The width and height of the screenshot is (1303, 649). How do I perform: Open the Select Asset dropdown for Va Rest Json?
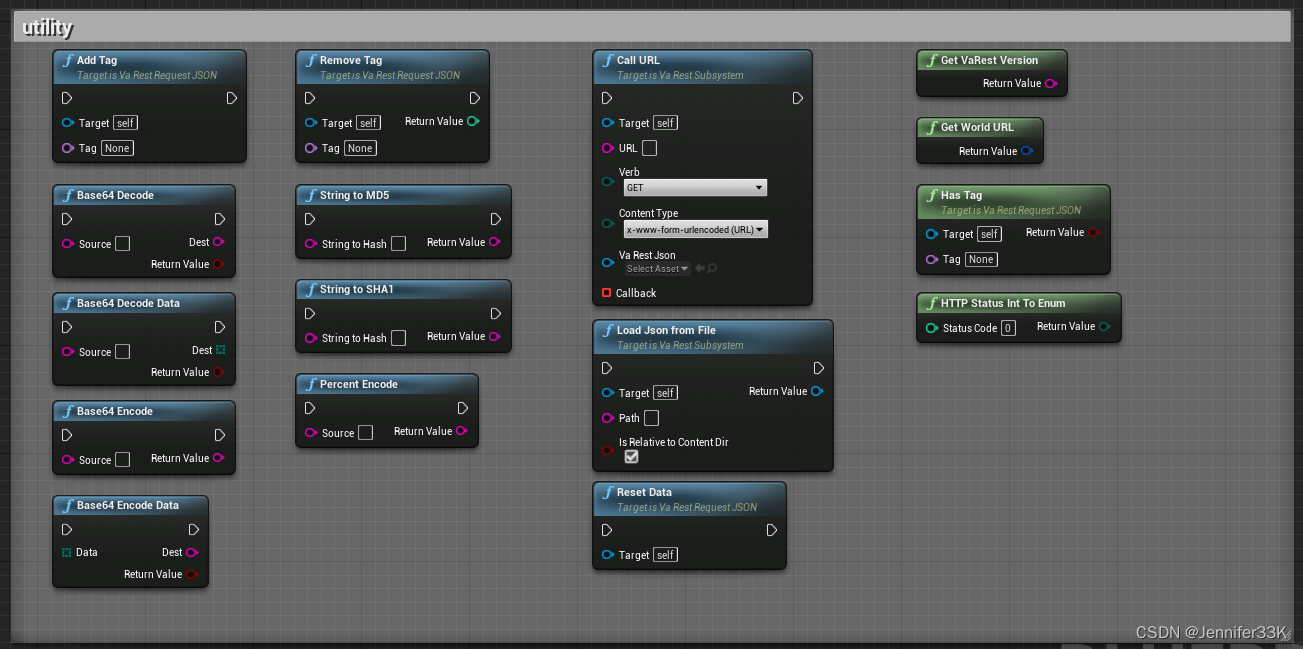point(657,268)
